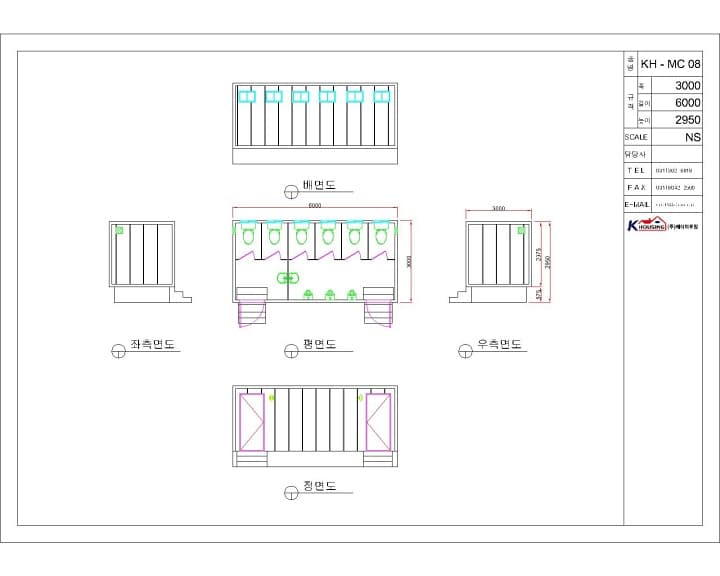
Task: Select the leftmost green toilet in plan
Action: [x=248, y=233]
